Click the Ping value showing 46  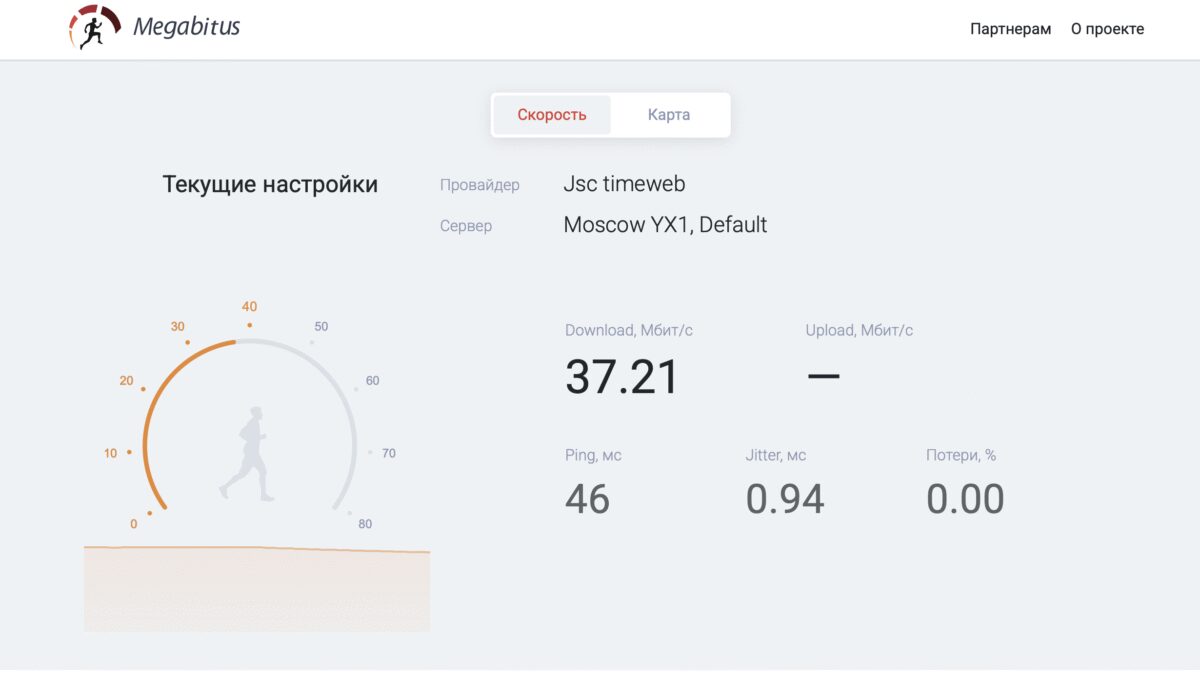tap(588, 499)
